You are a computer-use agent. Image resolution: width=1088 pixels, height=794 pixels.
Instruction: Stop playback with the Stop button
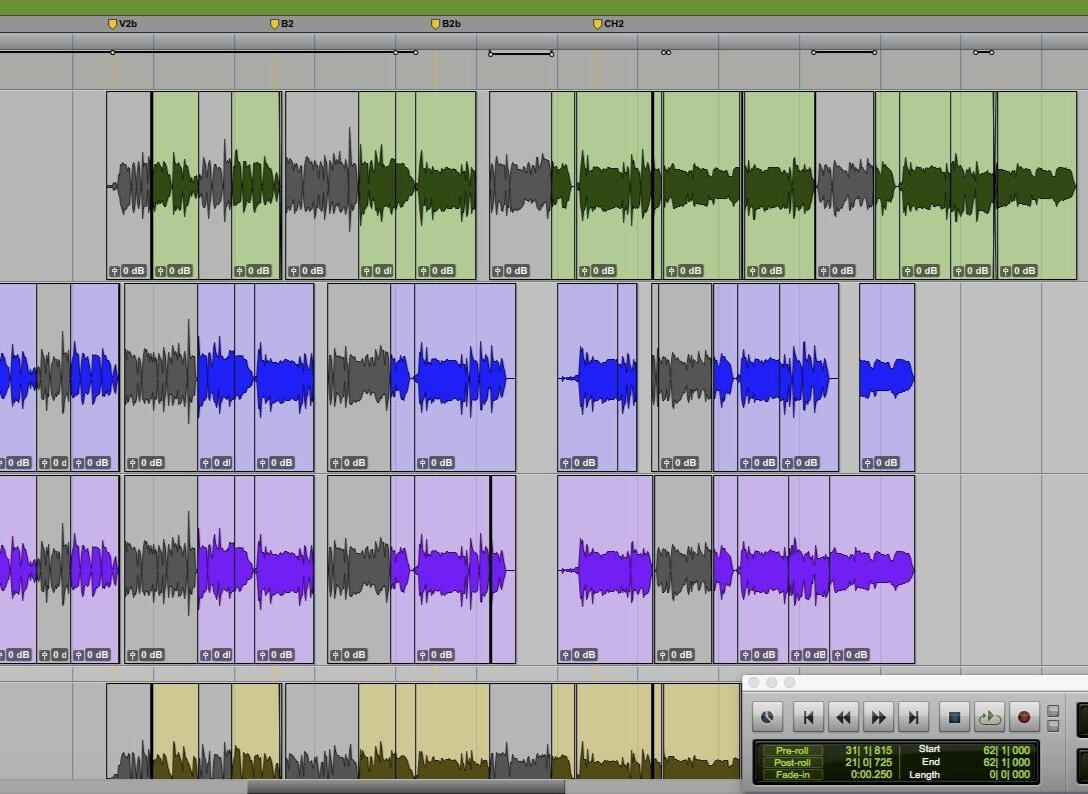pyautogui.click(x=953, y=717)
